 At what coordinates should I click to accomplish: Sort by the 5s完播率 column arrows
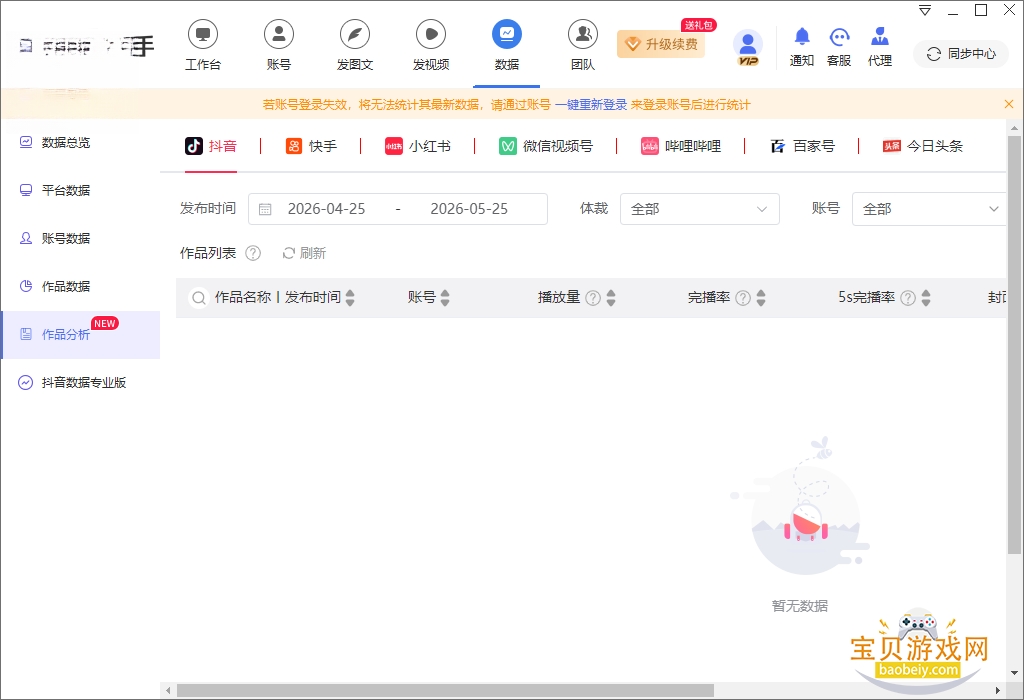[925, 298]
